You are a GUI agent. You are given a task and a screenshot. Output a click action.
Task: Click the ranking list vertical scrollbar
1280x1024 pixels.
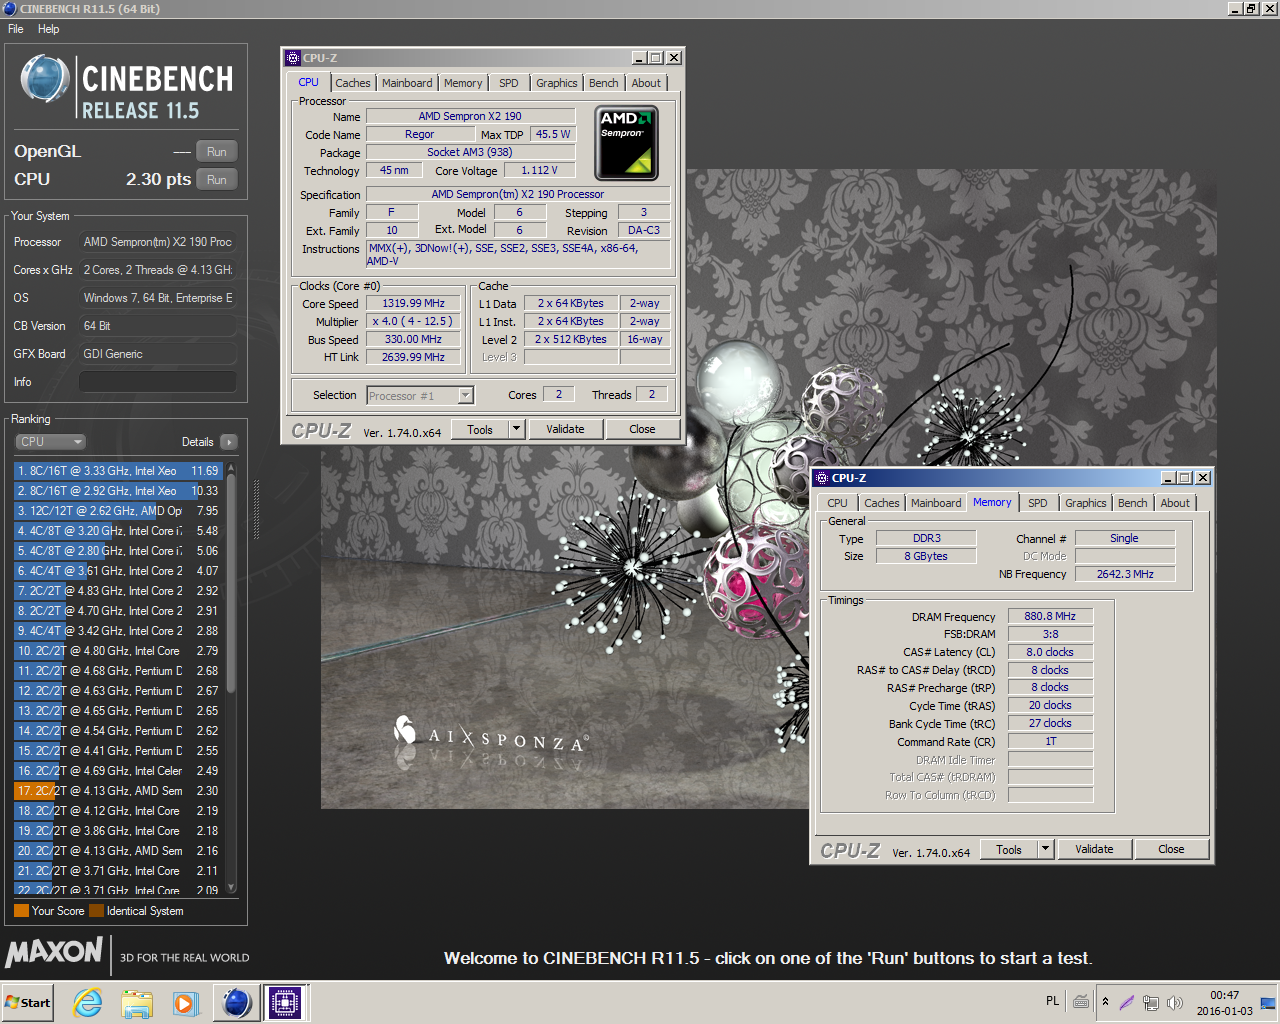232,676
